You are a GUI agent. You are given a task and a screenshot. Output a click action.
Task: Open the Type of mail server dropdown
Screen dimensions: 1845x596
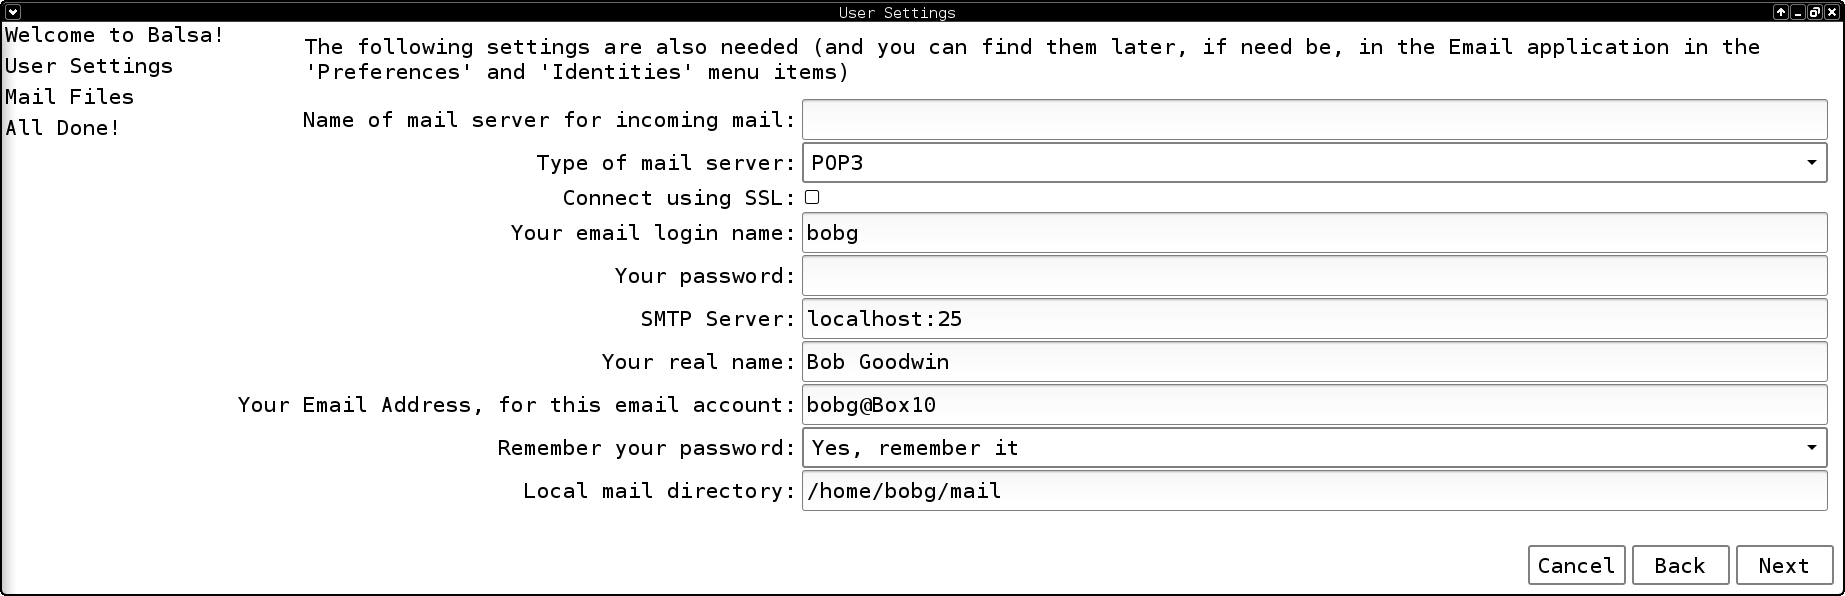click(1314, 162)
